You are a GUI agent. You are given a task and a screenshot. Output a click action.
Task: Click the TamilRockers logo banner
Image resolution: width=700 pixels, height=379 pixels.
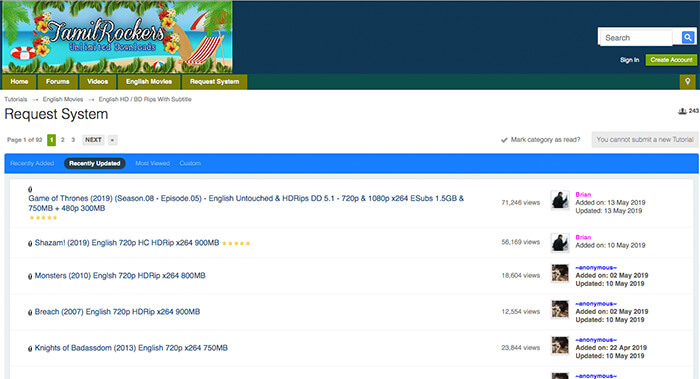coord(117,37)
